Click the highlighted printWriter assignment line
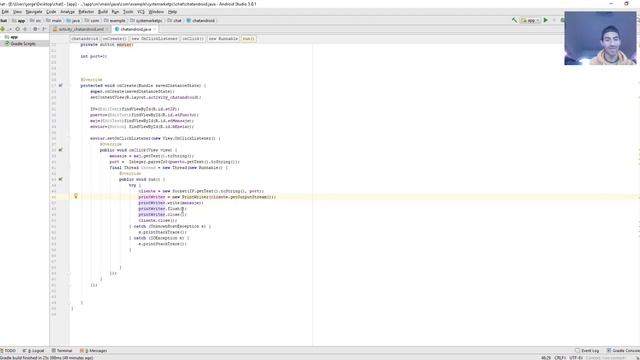 pyautogui.click(x=207, y=197)
